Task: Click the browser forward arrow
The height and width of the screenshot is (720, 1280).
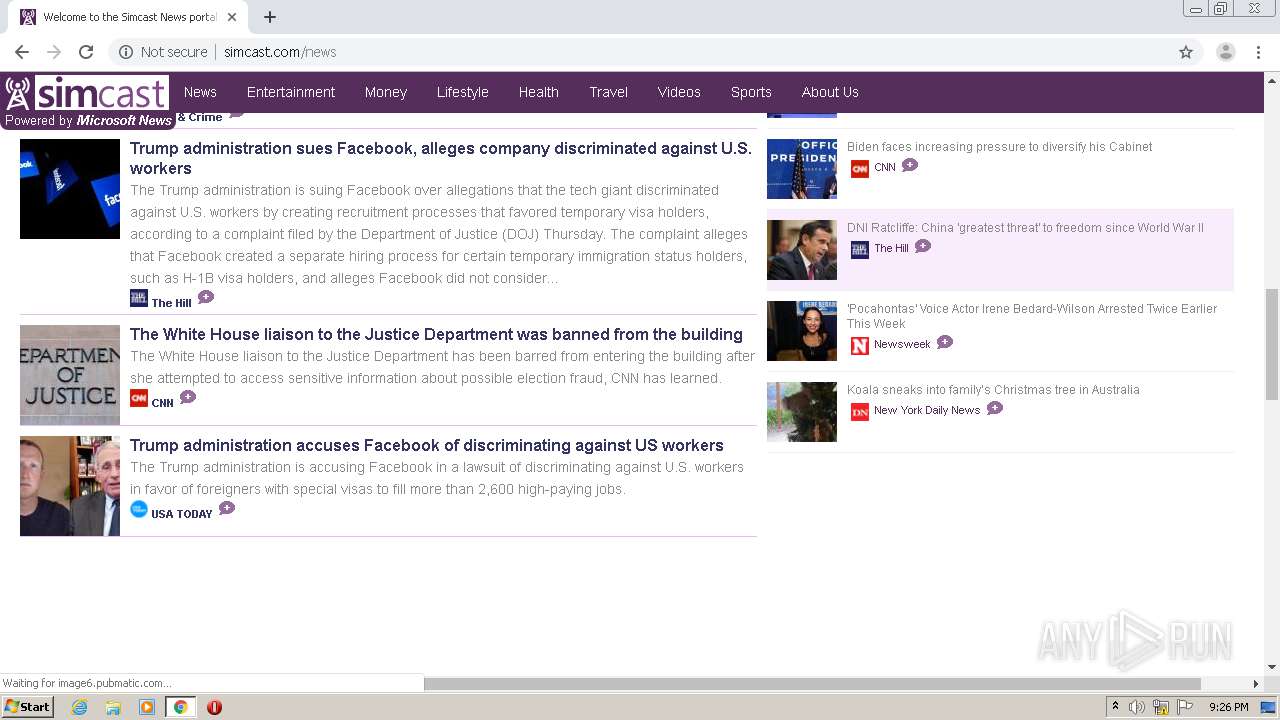Action: (54, 52)
